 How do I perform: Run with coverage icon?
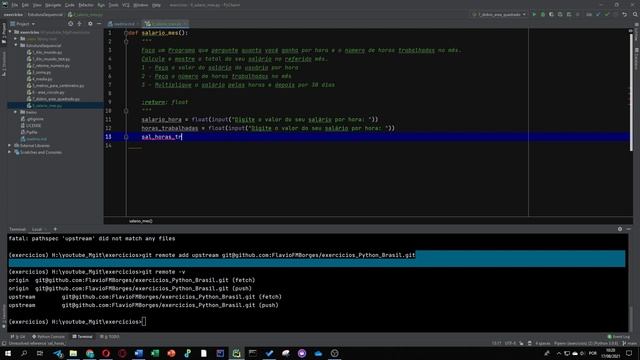(x=551, y=14)
